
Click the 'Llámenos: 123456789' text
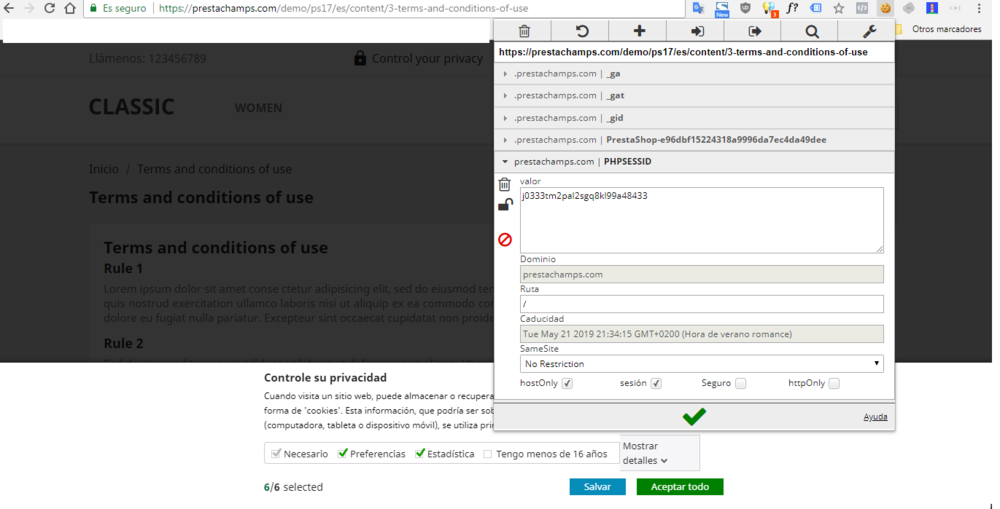click(x=147, y=59)
